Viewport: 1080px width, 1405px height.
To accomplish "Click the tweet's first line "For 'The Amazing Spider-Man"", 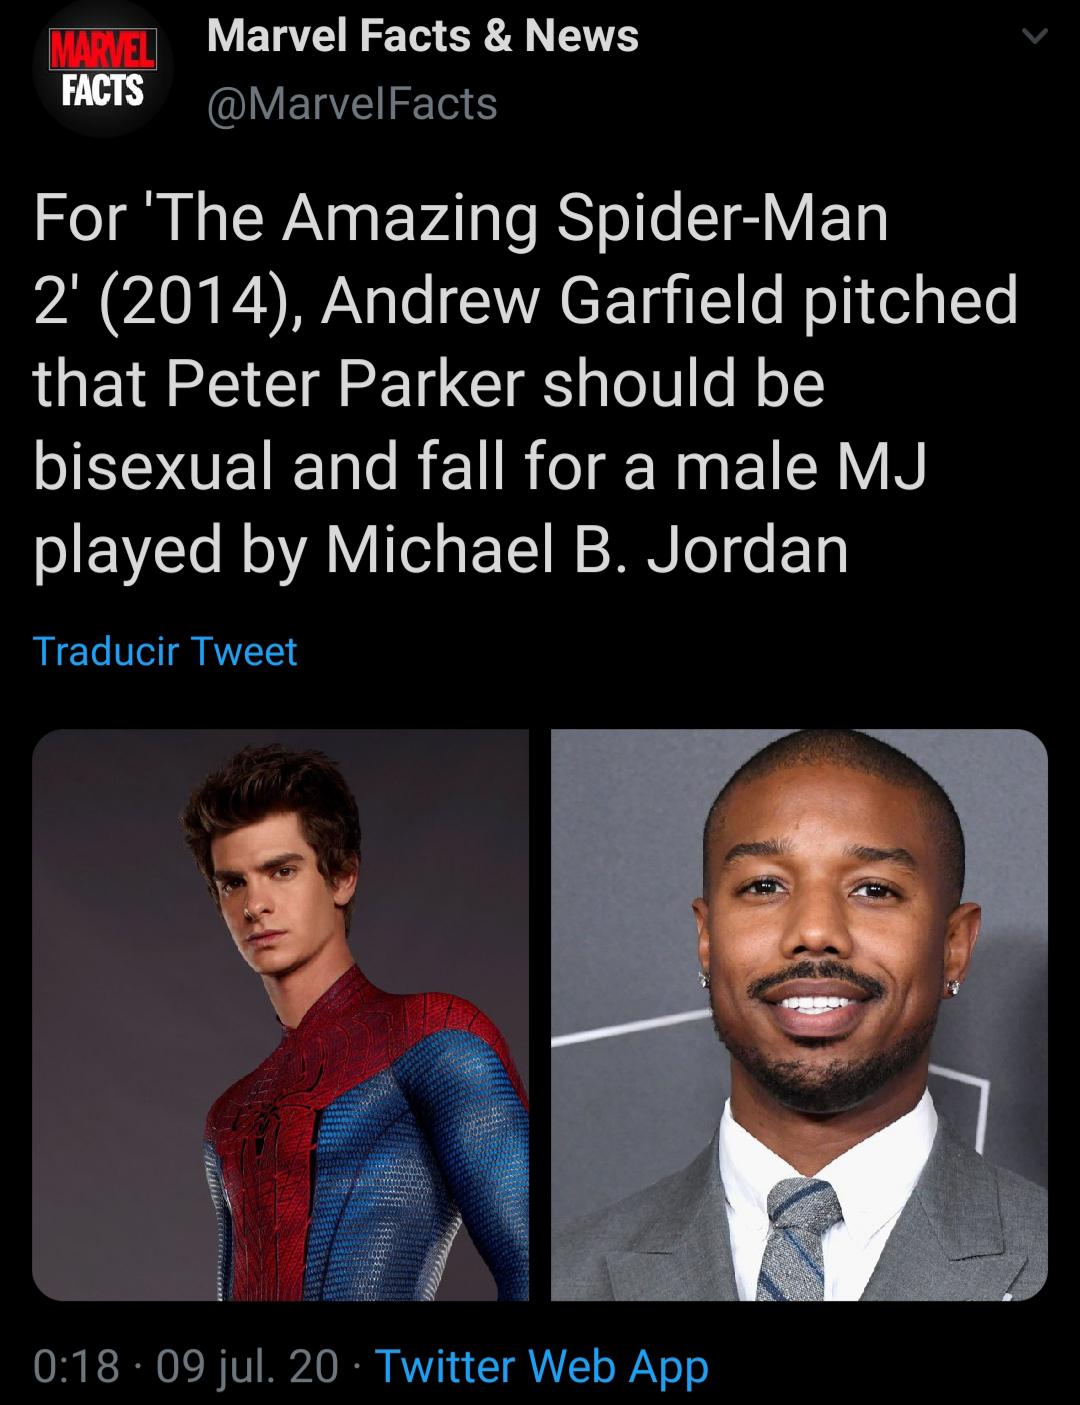I will [460, 220].
